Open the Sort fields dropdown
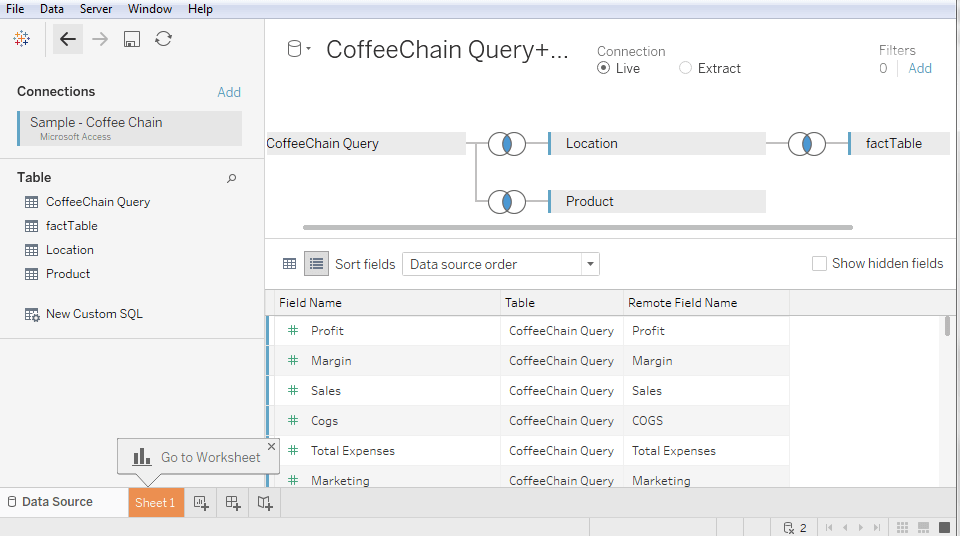Viewport: 960px width, 536px height. 501,264
